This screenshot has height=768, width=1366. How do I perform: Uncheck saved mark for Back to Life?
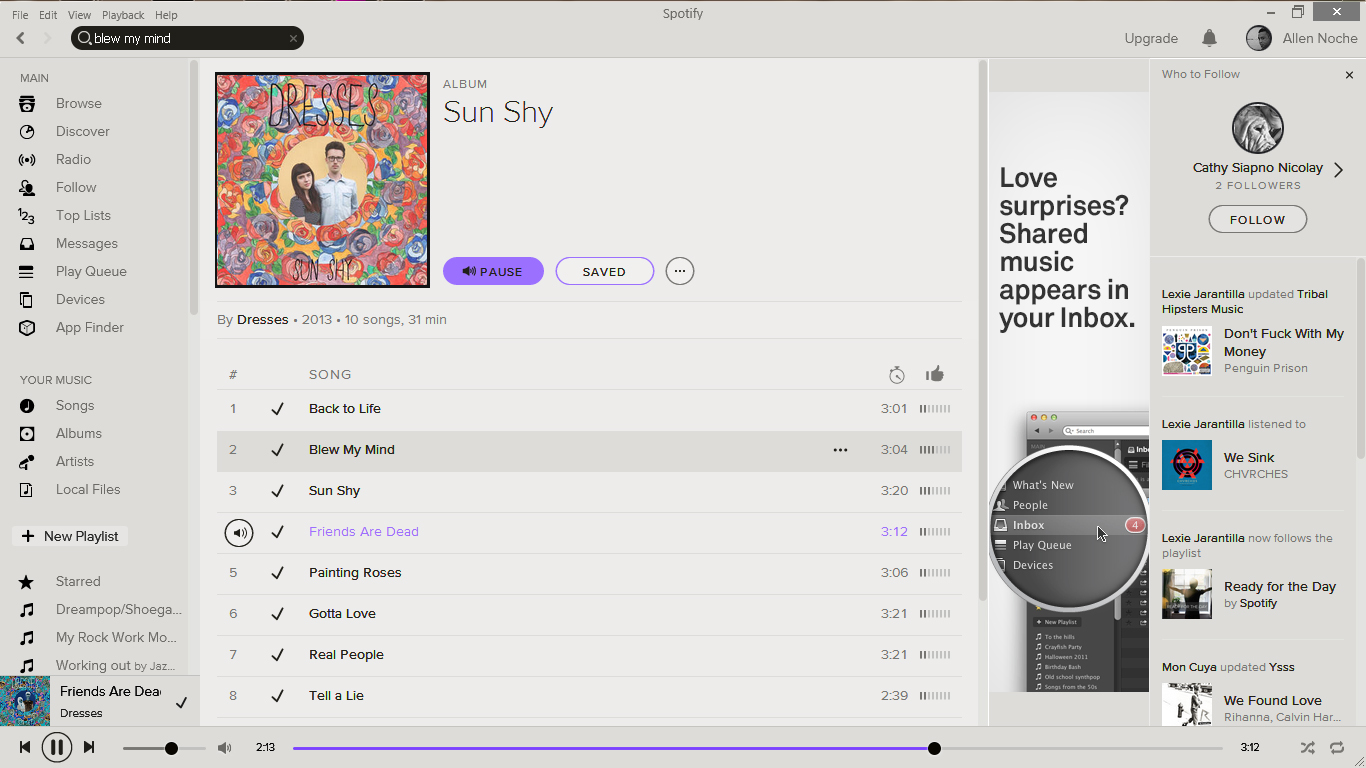pos(277,409)
